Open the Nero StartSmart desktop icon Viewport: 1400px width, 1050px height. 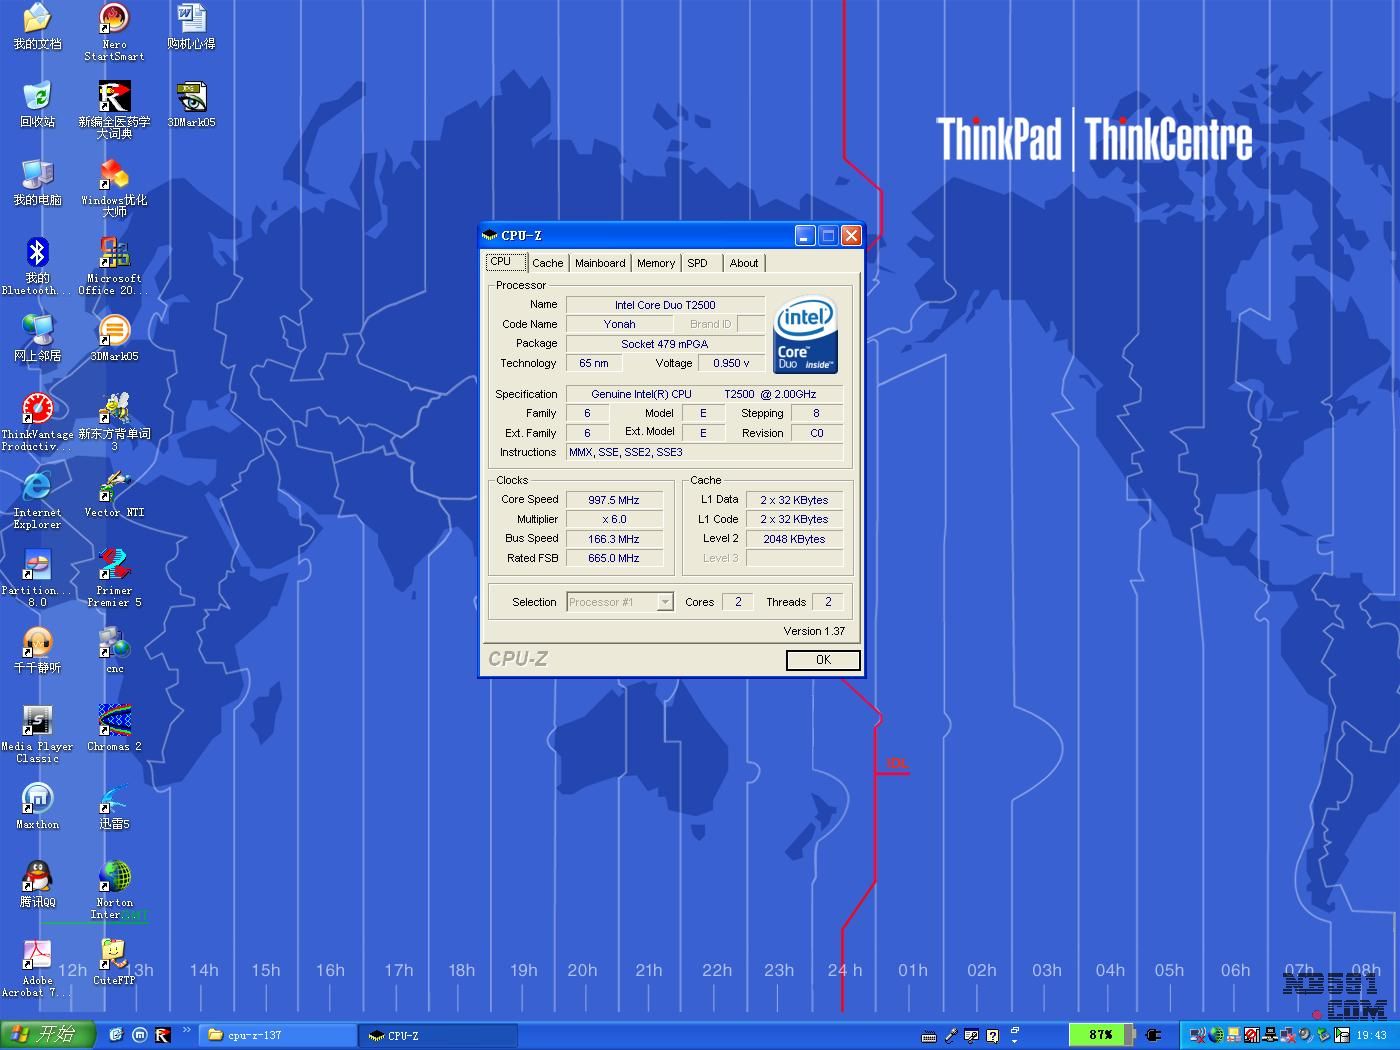pyautogui.click(x=114, y=20)
